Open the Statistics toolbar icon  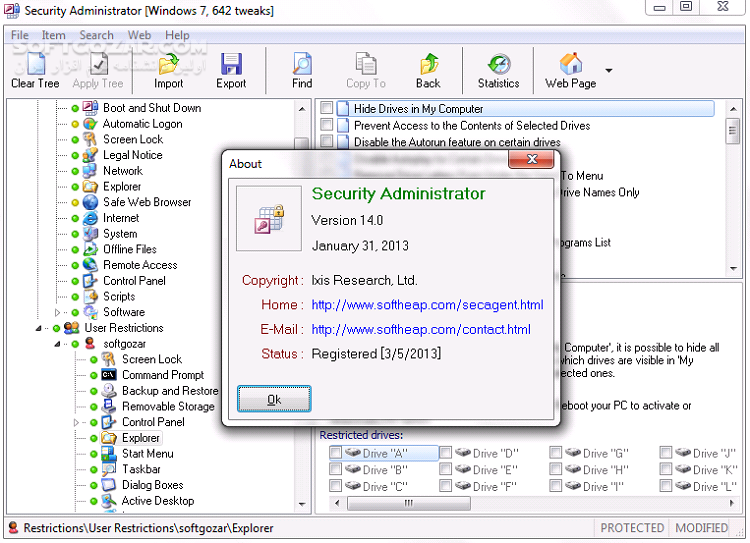[x=499, y=64]
